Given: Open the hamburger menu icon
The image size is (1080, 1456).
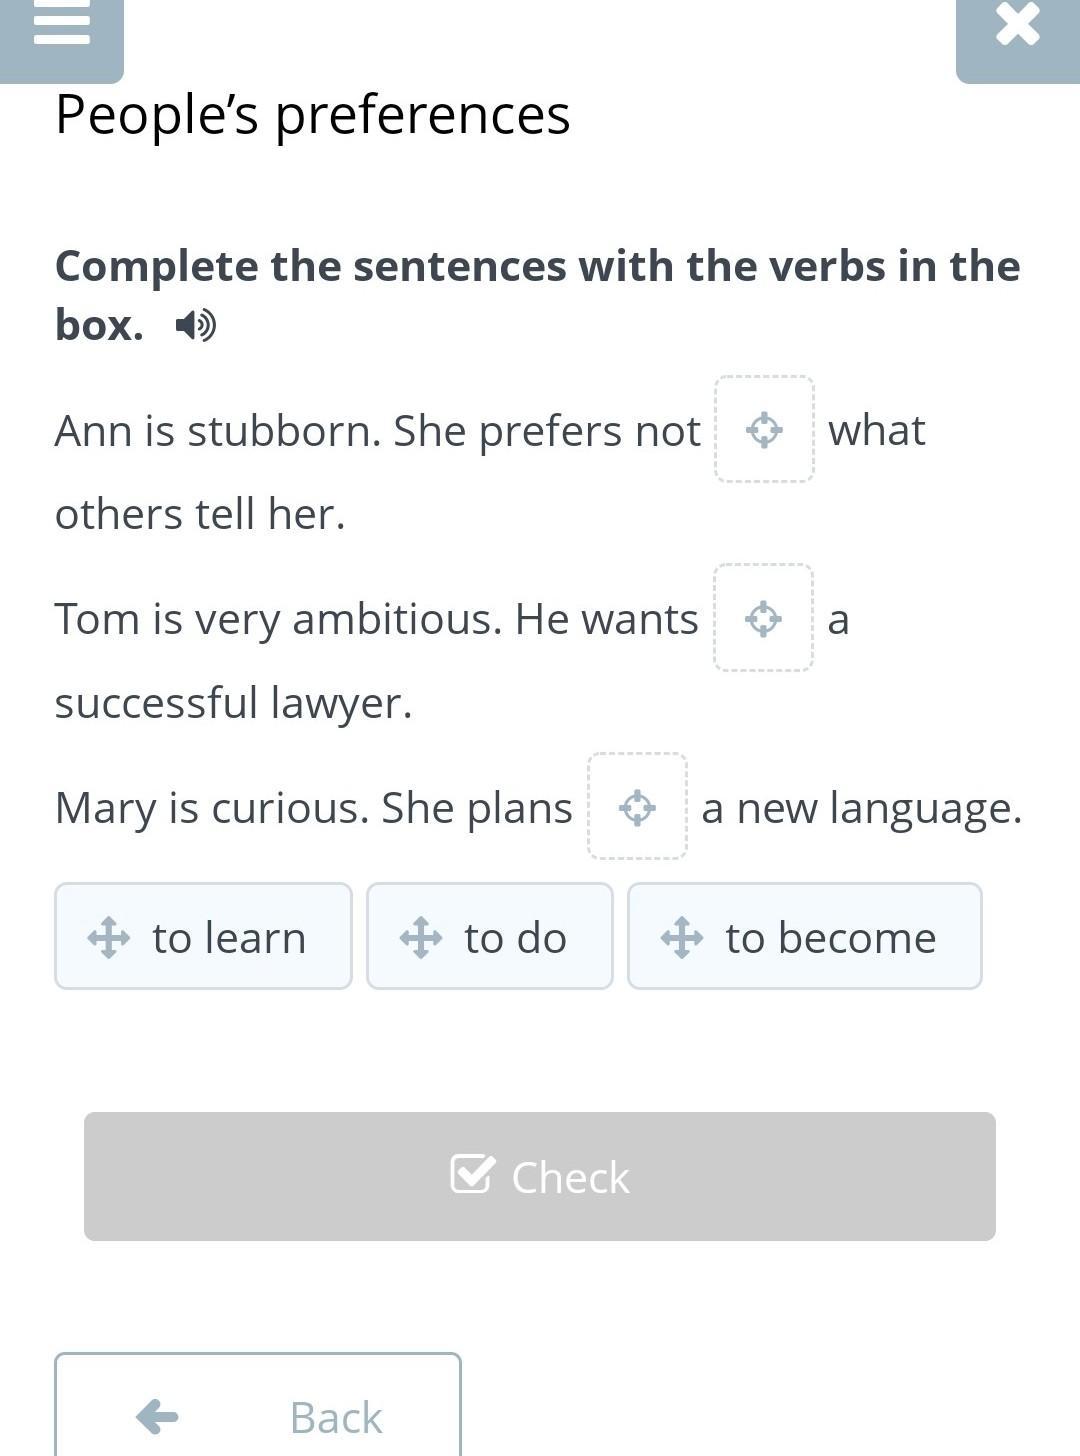Looking at the screenshot, I should pyautogui.click(x=61, y=25).
